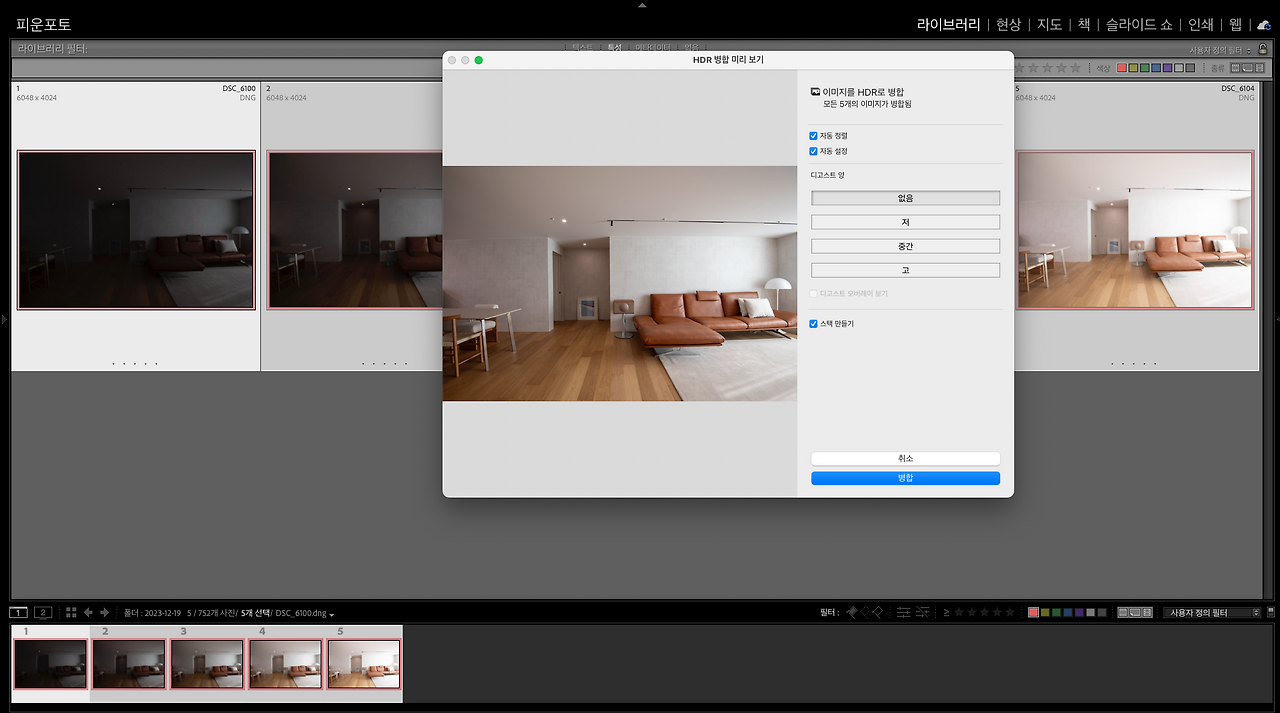Click the 병합 (Merge) button
The image size is (1280, 713).
905,478
